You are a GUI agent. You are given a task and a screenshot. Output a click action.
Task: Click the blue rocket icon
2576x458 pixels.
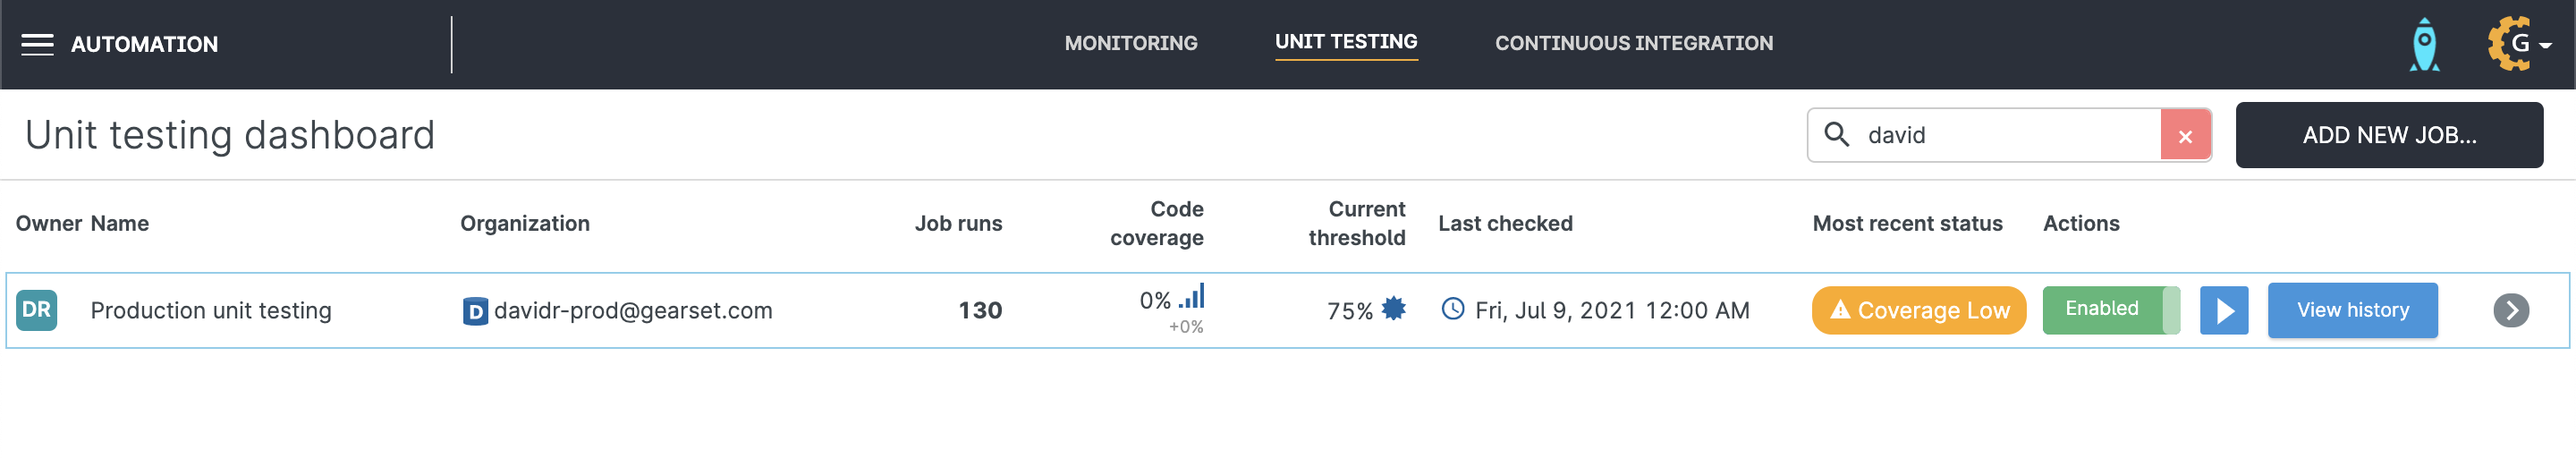(x=2424, y=45)
